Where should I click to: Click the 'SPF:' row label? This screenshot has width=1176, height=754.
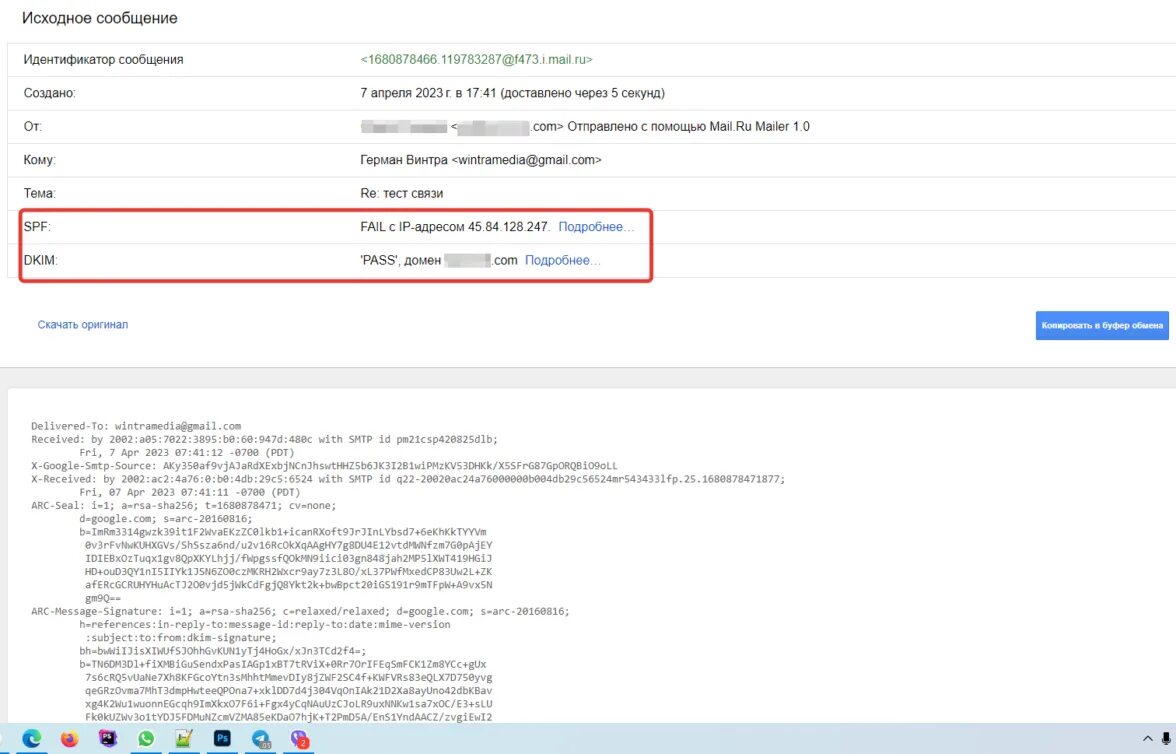pos(37,227)
